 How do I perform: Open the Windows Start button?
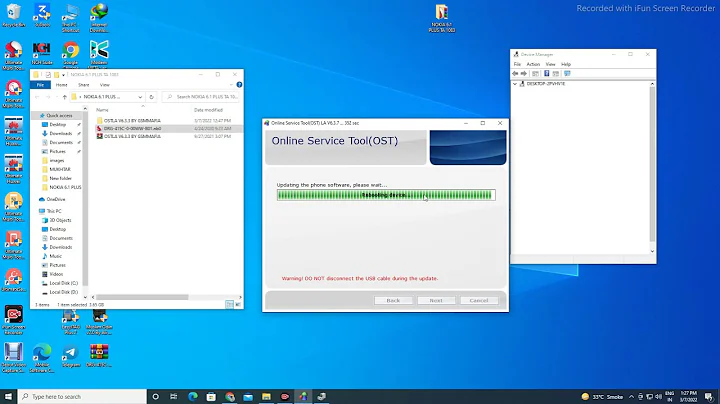[8, 397]
